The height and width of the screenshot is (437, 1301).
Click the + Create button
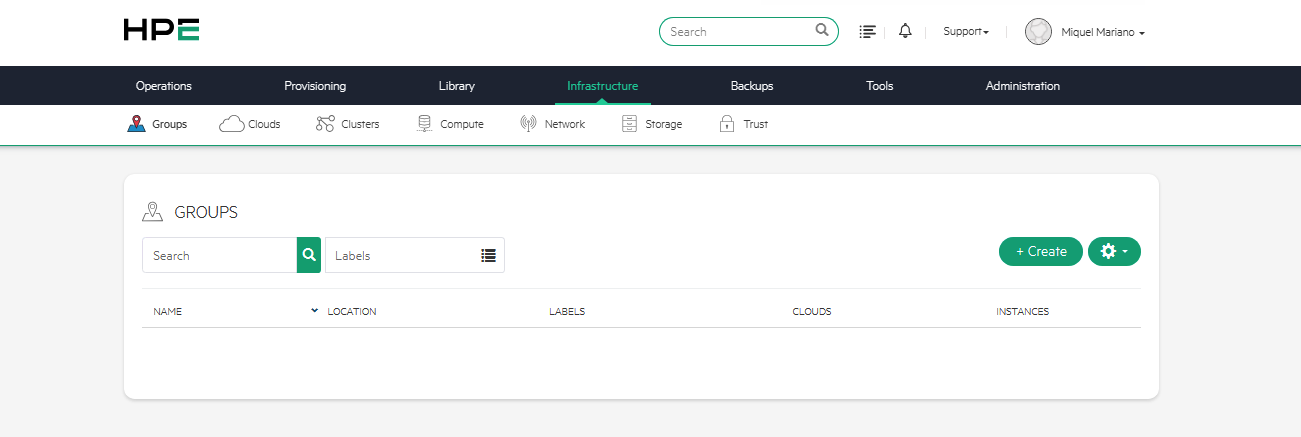[x=1041, y=251]
